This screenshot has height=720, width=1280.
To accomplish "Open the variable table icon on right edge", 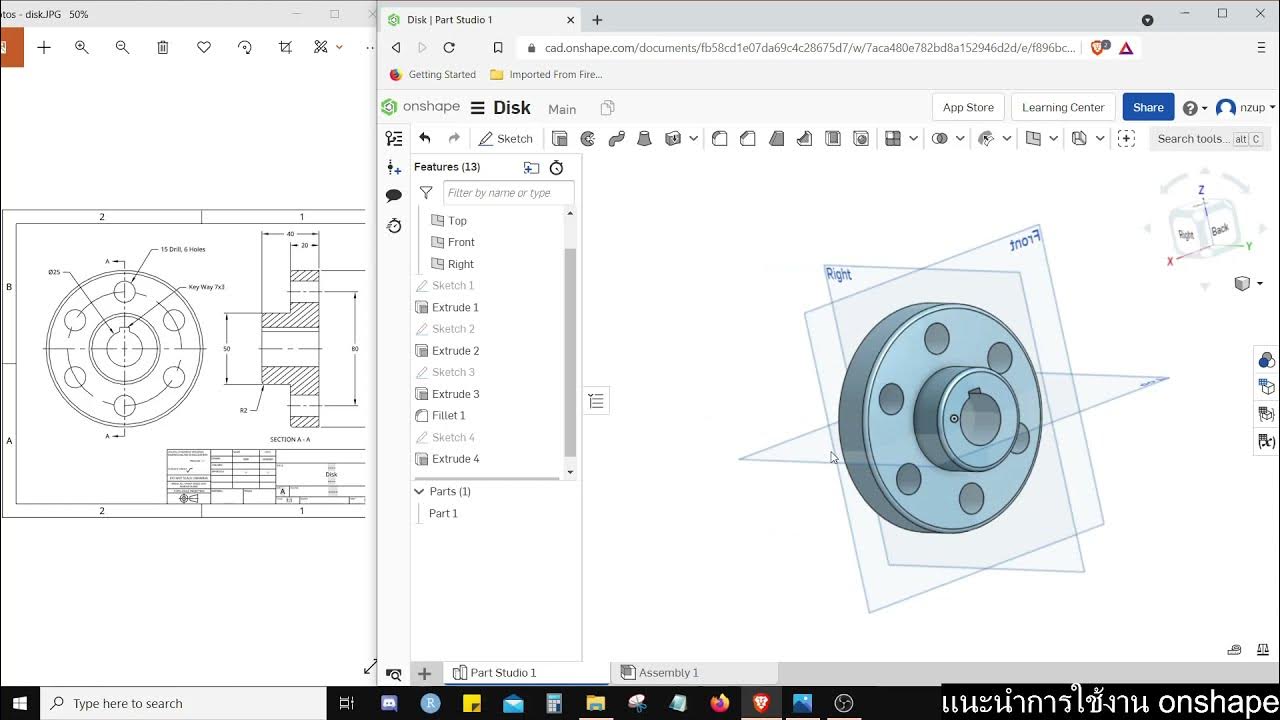I will [1266, 441].
